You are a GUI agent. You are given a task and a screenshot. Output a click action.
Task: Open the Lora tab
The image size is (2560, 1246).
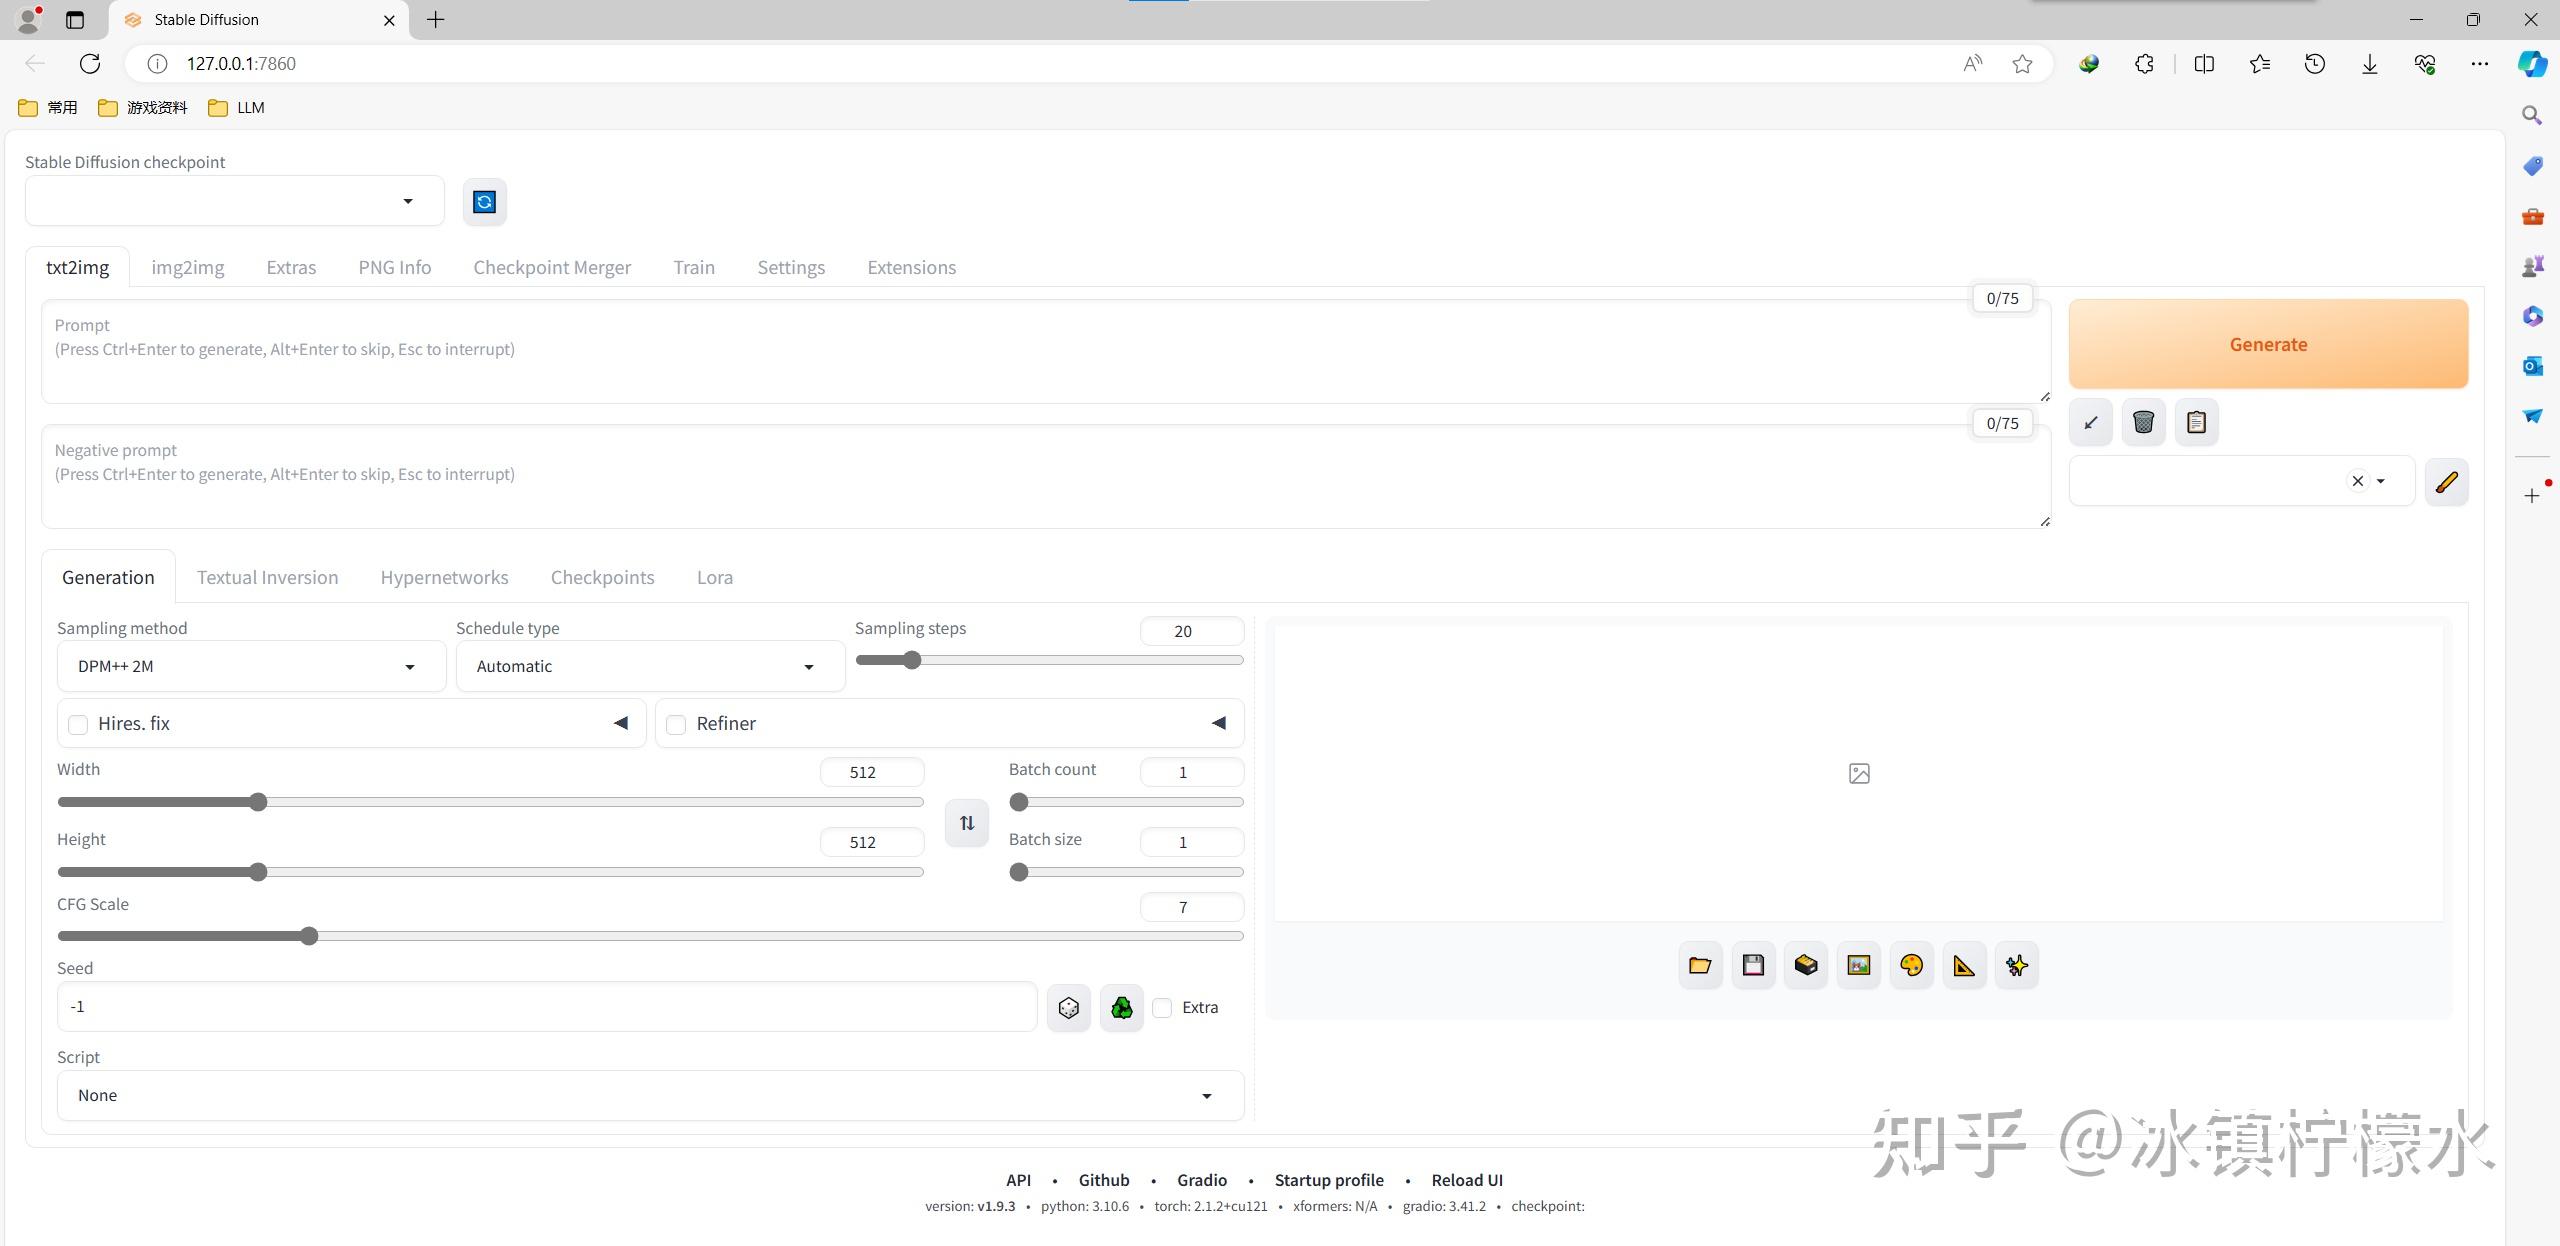point(714,577)
